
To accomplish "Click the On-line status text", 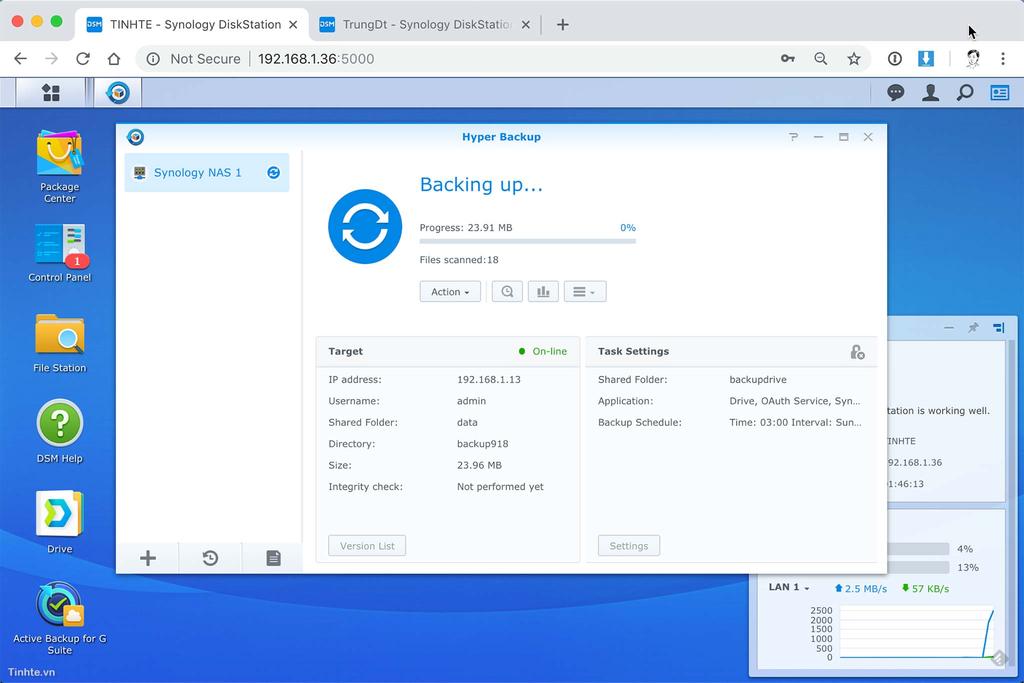I will pyautogui.click(x=550, y=351).
